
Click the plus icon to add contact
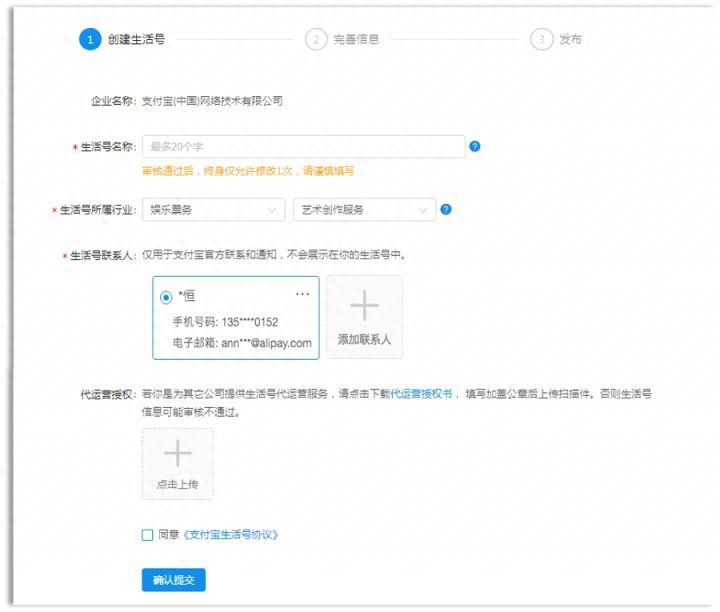[364, 304]
